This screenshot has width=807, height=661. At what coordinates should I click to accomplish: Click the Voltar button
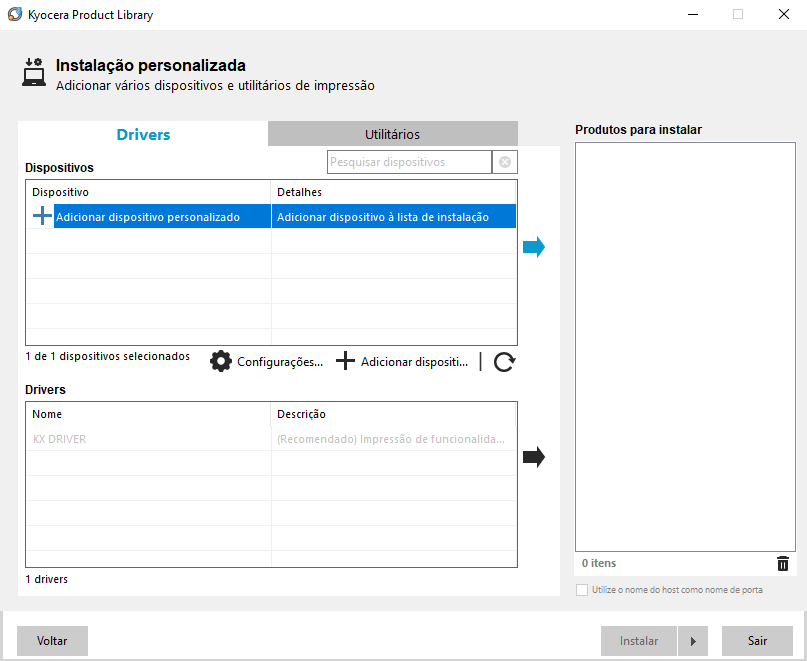[x=52, y=641]
